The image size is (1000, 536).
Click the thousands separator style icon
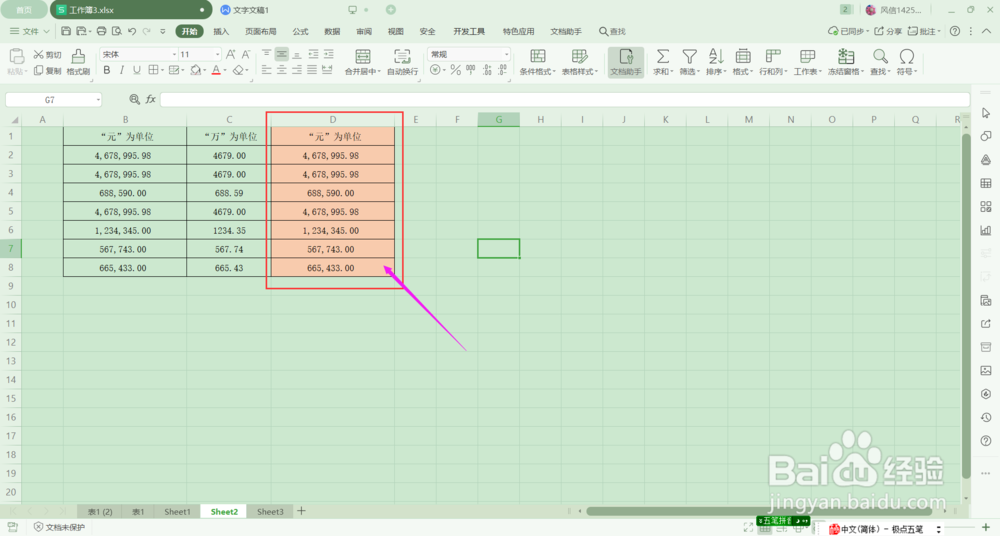[471, 70]
